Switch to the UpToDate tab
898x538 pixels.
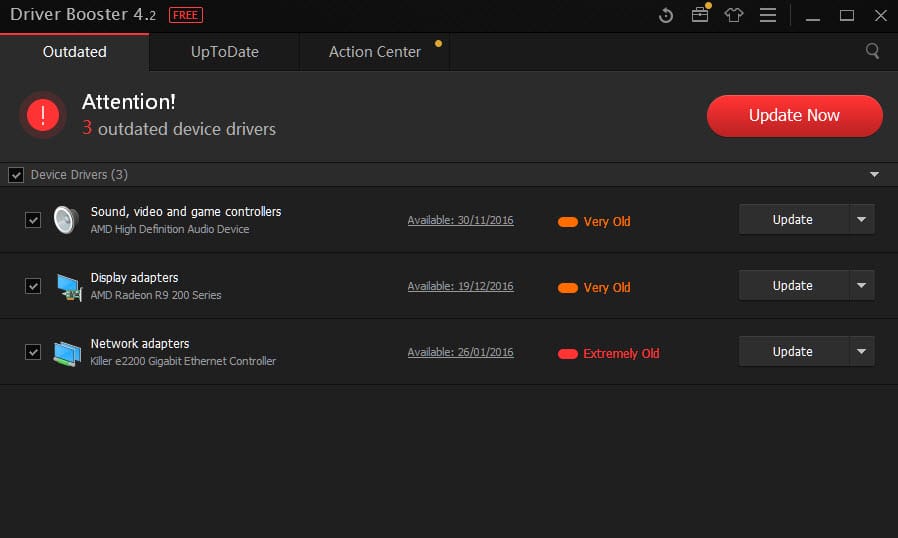(225, 52)
